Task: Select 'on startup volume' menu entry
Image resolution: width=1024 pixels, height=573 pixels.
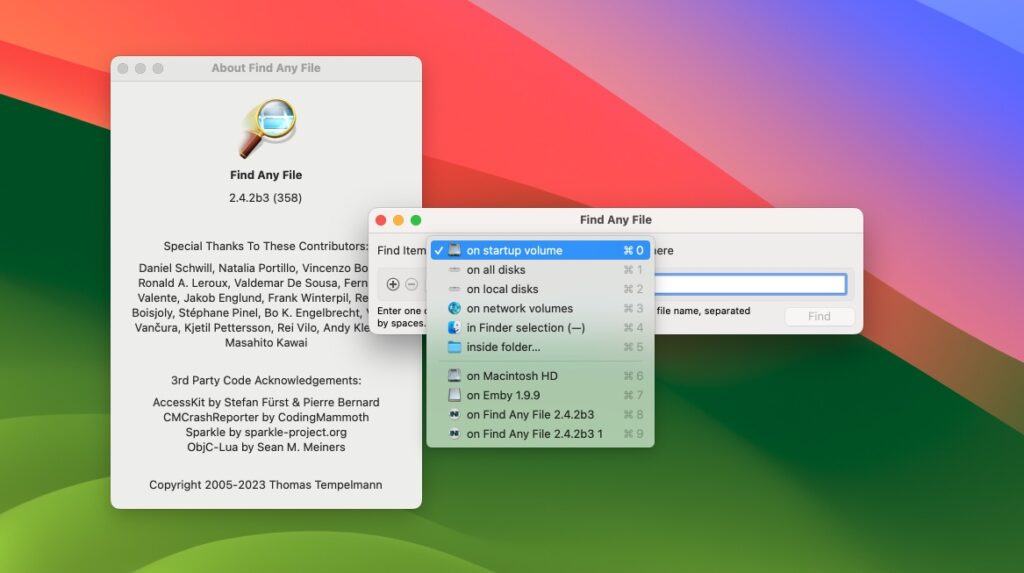Action: [540, 250]
